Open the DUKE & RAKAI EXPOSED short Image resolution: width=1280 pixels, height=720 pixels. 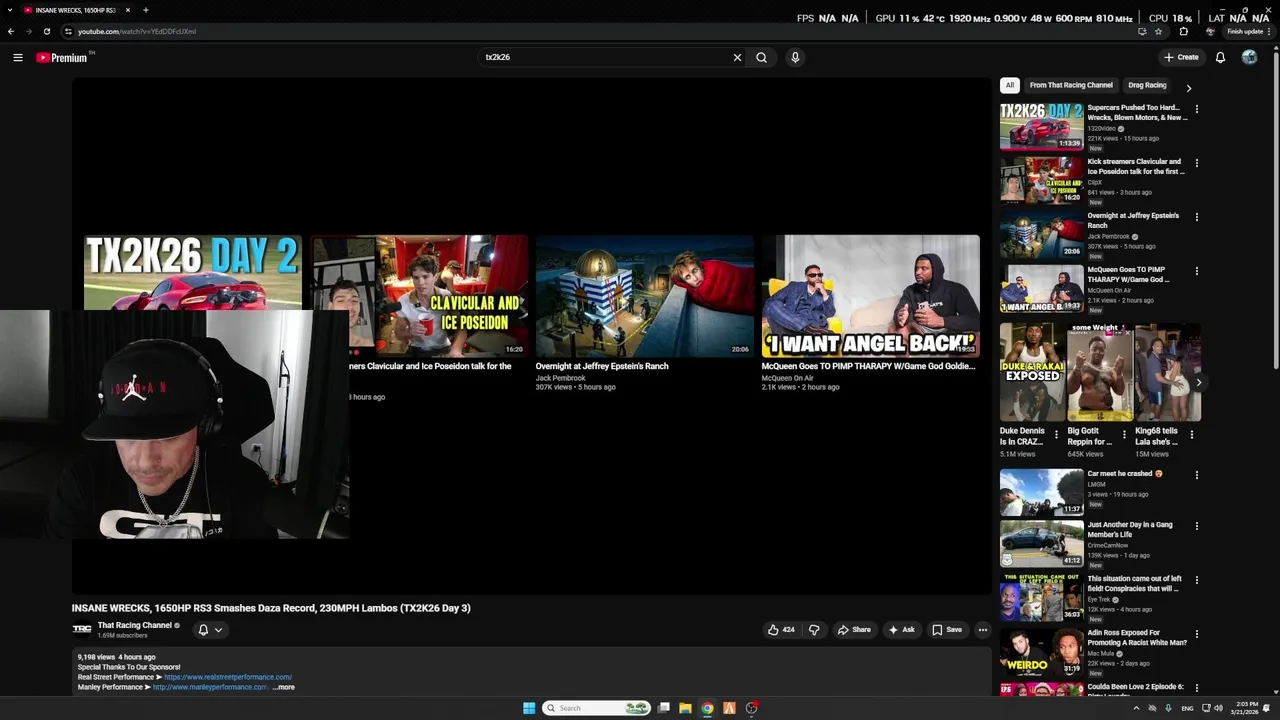pyautogui.click(x=1032, y=372)
